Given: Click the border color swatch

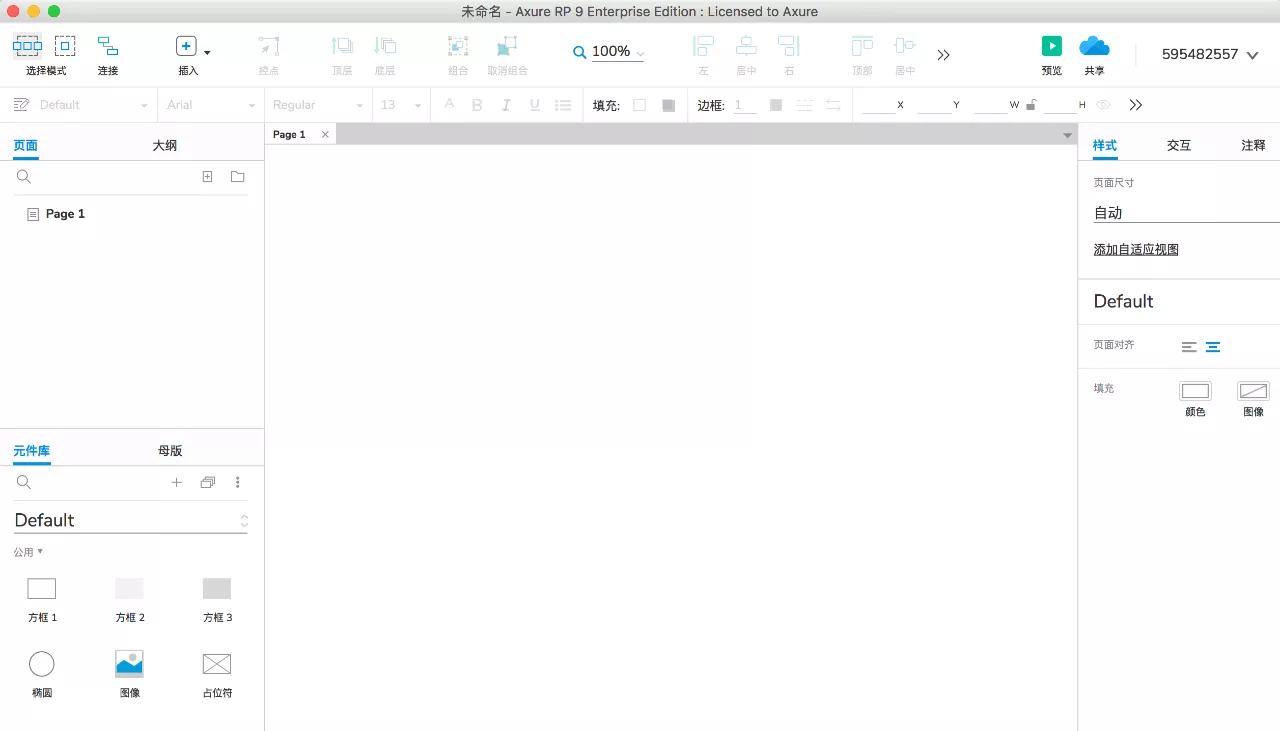Looking at the screenshot, I should pyautogui.click(x=776, y=105).
